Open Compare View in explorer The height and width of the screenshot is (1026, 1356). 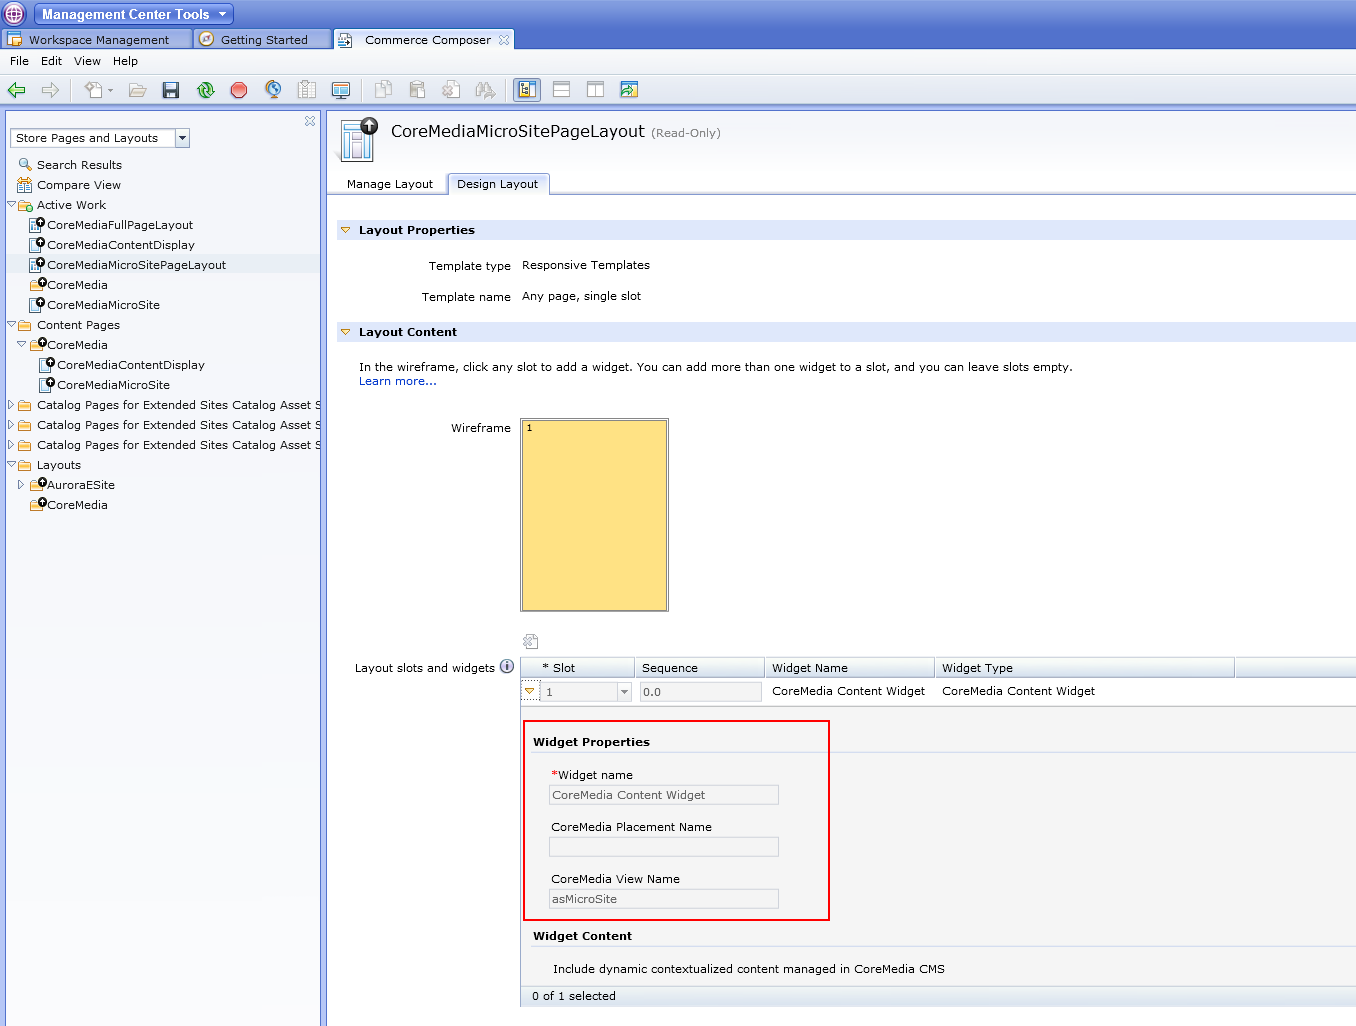click(78, 185)
